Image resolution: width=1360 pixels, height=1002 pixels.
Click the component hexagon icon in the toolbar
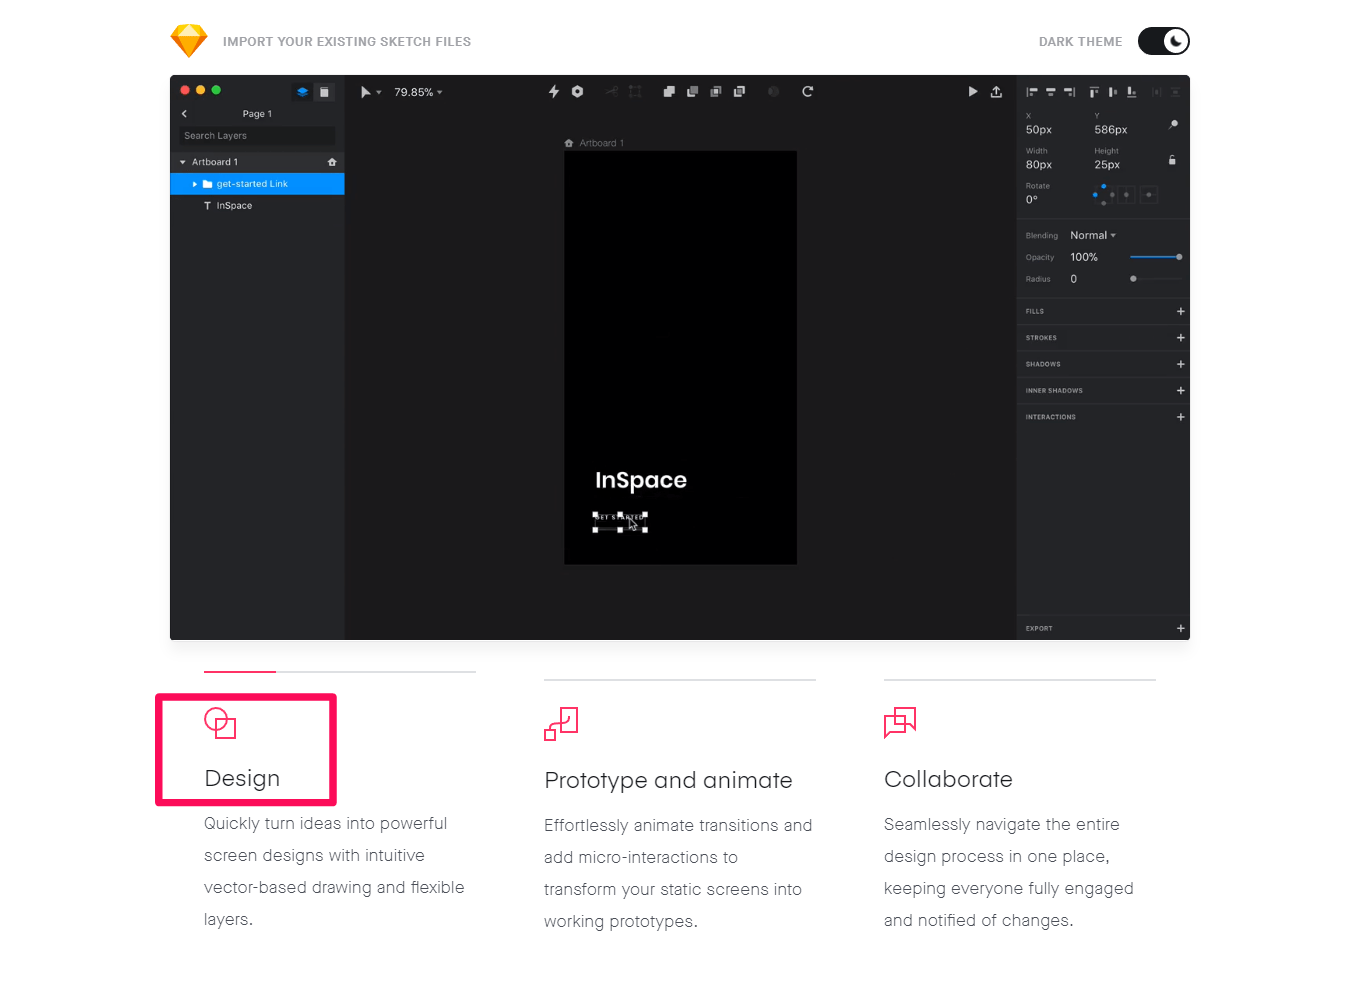point(577,91)
